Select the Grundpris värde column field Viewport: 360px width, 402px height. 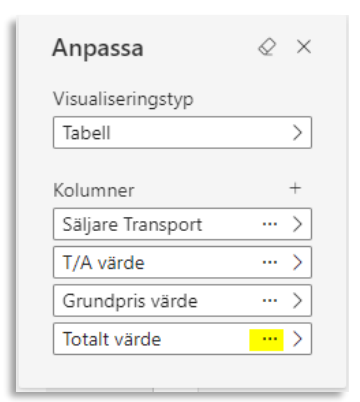tap(182, 301)
